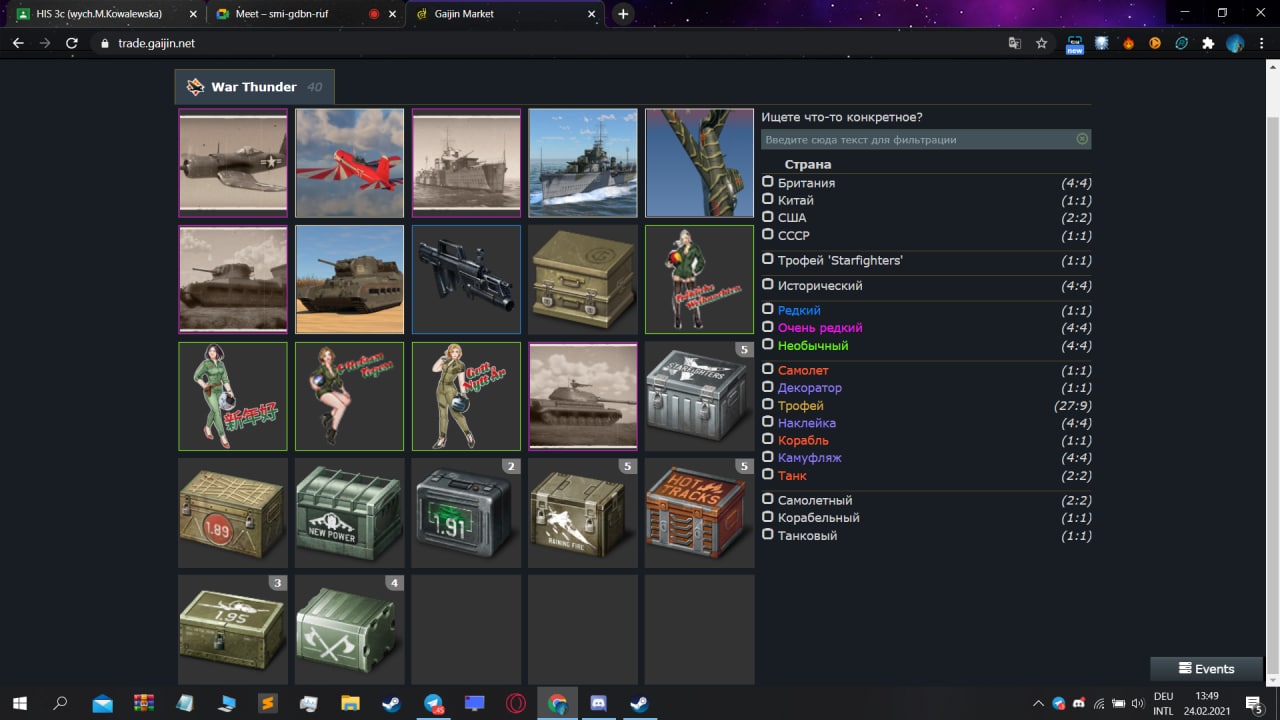Toggle the США country filter
Viewport: 1280px width, 720px height.
click(768, 217)
